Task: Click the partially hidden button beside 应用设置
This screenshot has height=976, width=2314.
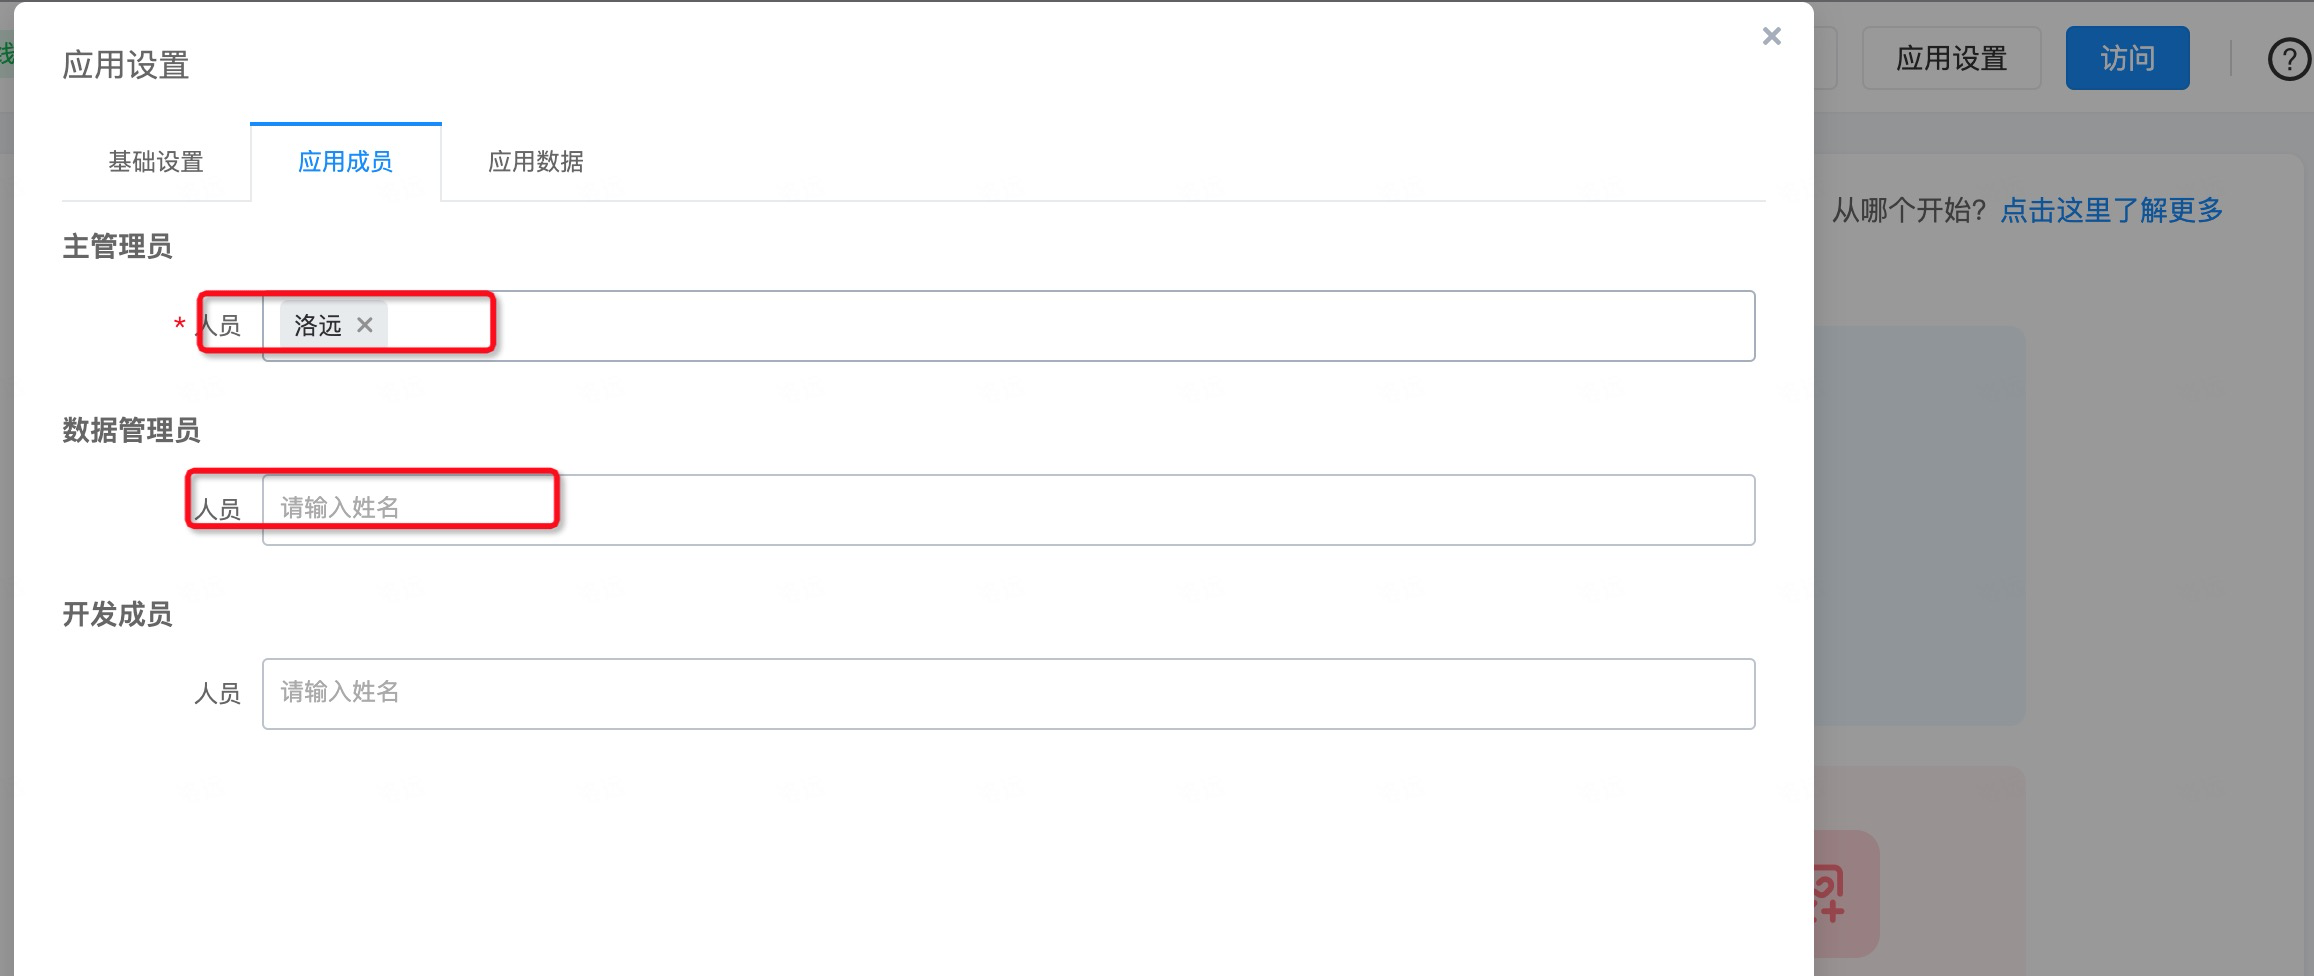Action: point(1825,58)
